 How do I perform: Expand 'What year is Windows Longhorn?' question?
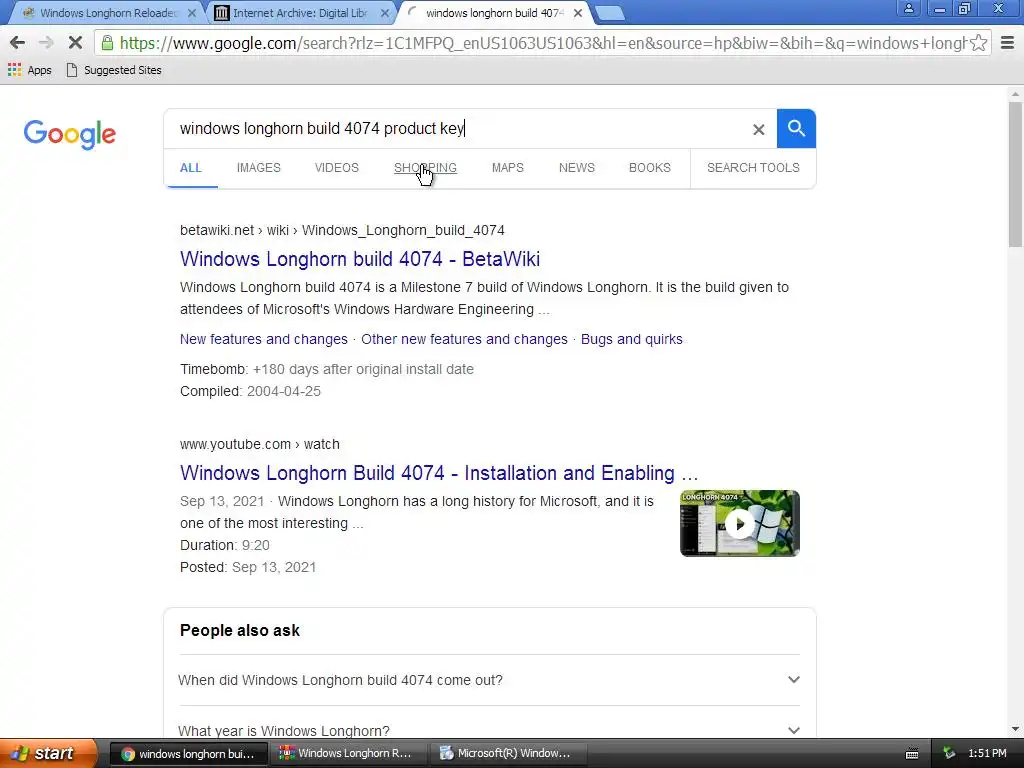point(489,730)
